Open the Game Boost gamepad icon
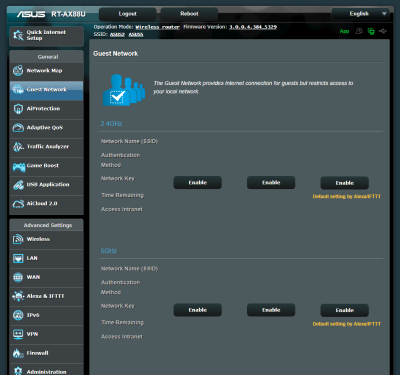Viewport: 400px width, 375px height. [19, 166]
